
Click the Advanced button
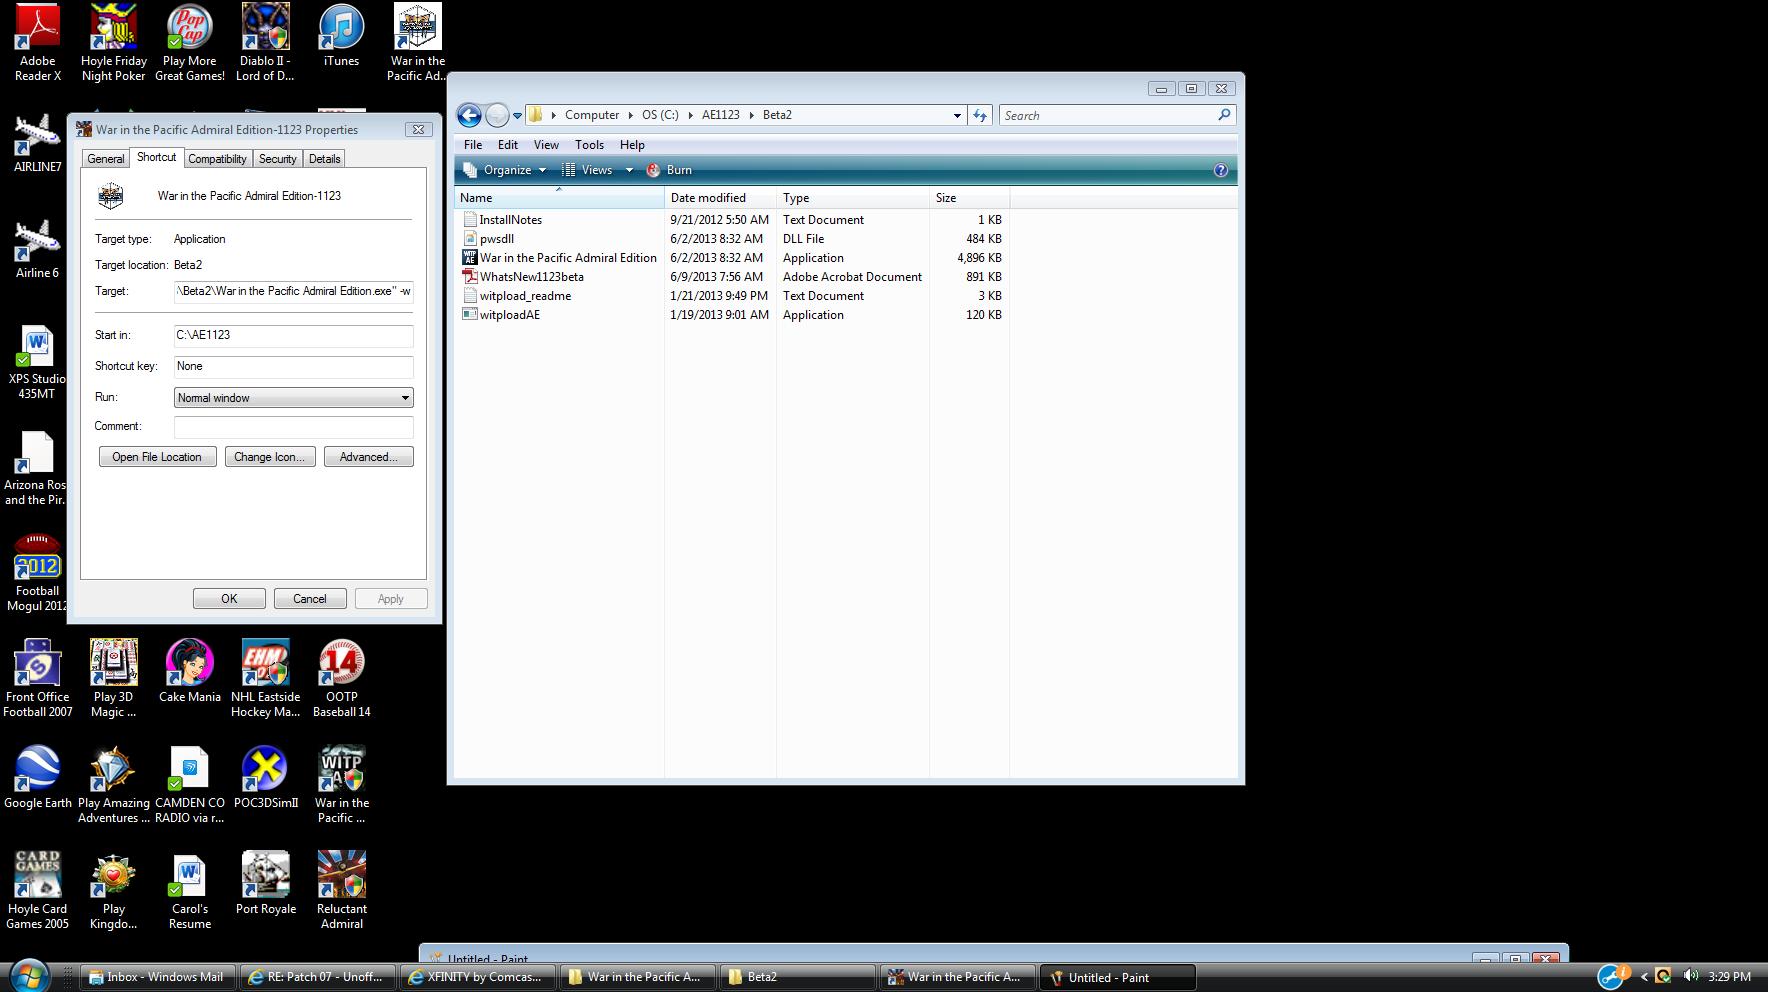(x=368, y=457)
